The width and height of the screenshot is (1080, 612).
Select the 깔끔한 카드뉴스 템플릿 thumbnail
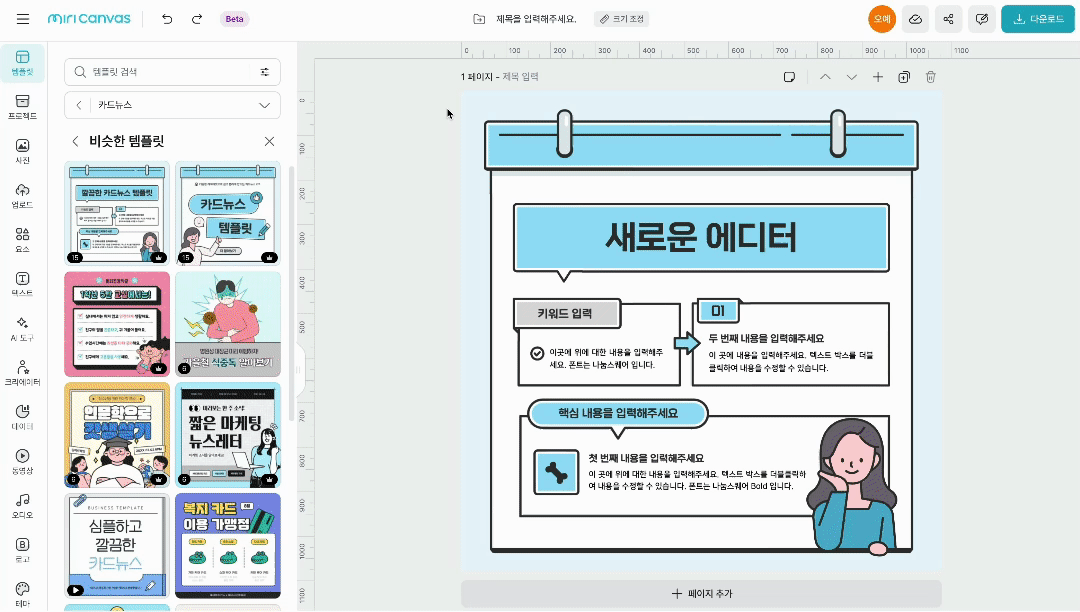click(117, 213)
